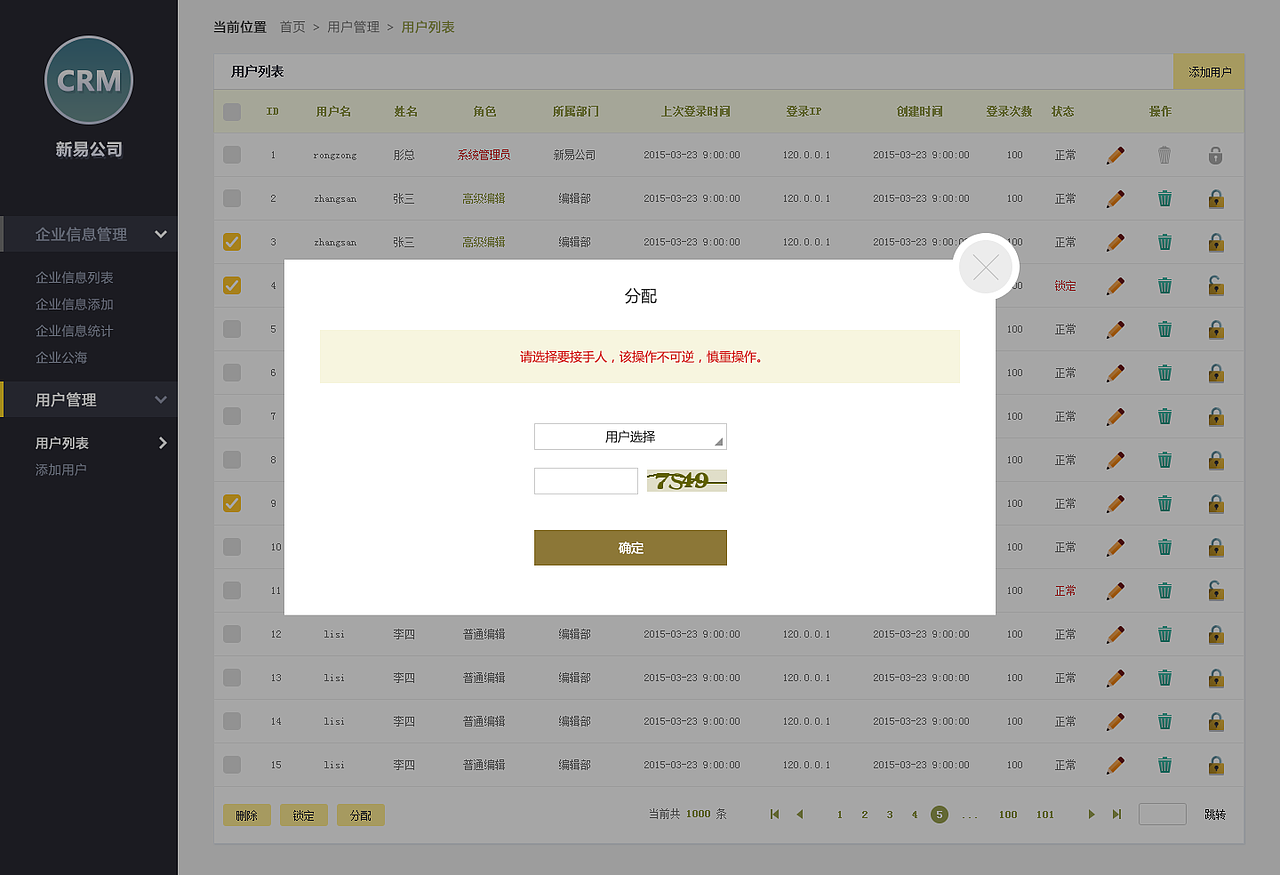
Task: Delete user zhangsan in row 2 via trash icon
Action: (1164, 198)
